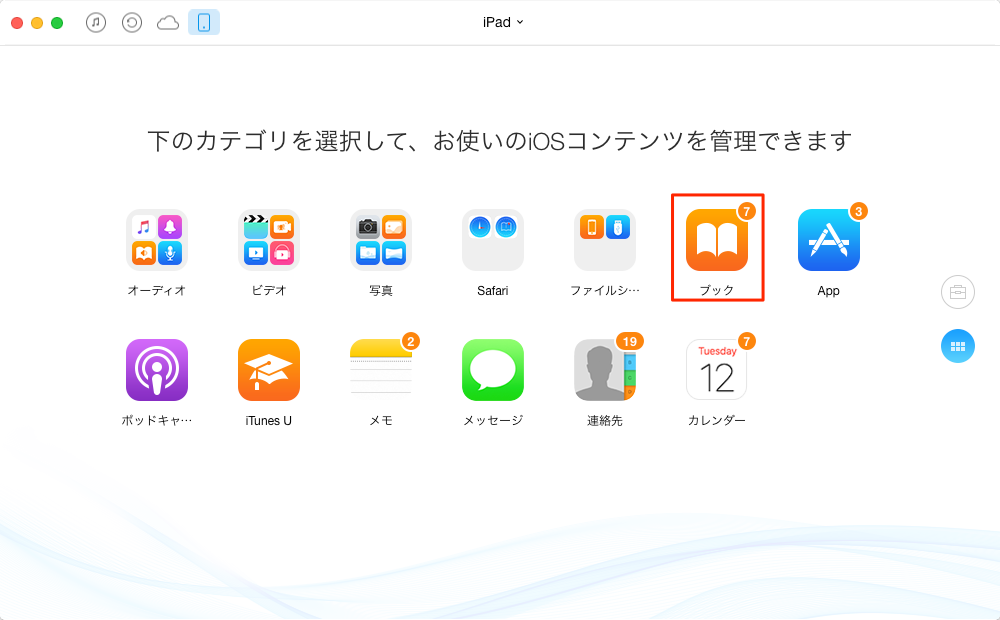1000x620 pixels.
Task: Click the オーディオ label text
Action: [x=157, y=290]
